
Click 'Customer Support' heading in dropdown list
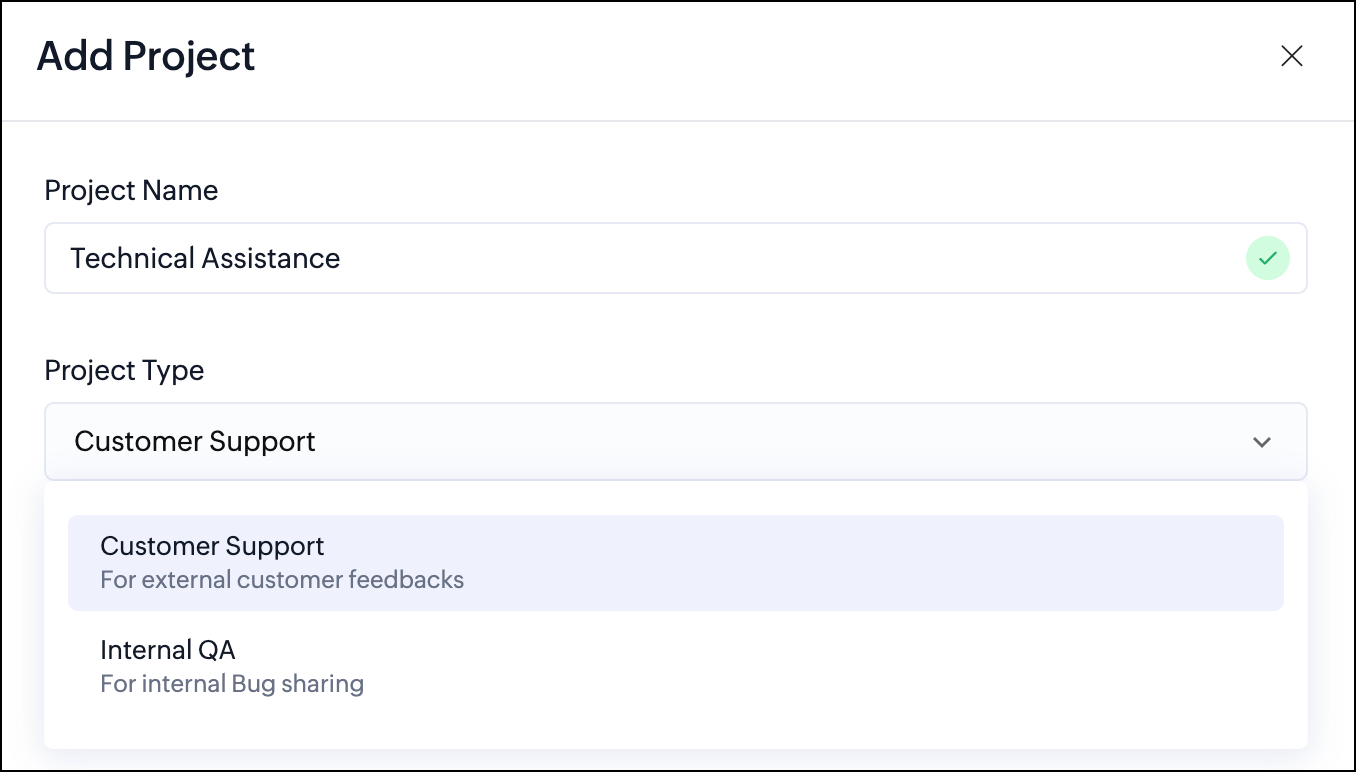pyautogui.click(x=212, y=546)
